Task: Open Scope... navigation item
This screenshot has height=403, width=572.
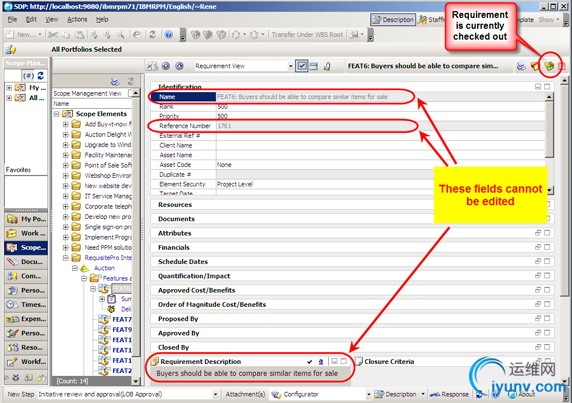Action: pos(26,247)
